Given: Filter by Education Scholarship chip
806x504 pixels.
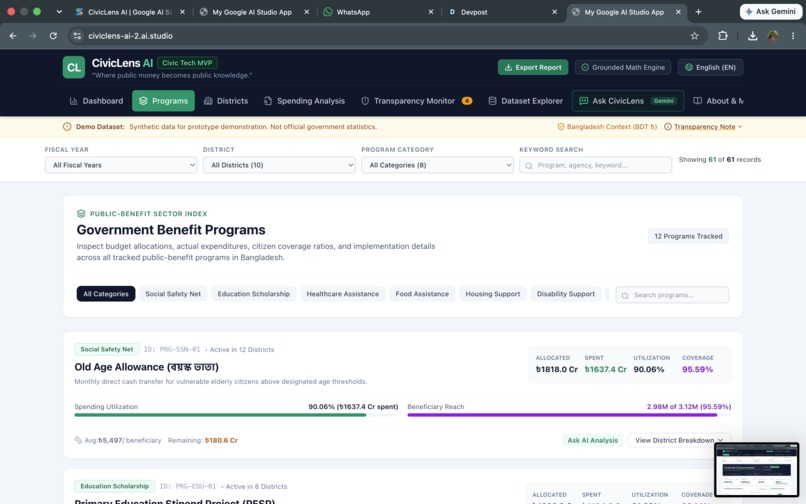Looking at the screenshot, I should [253, 294].
